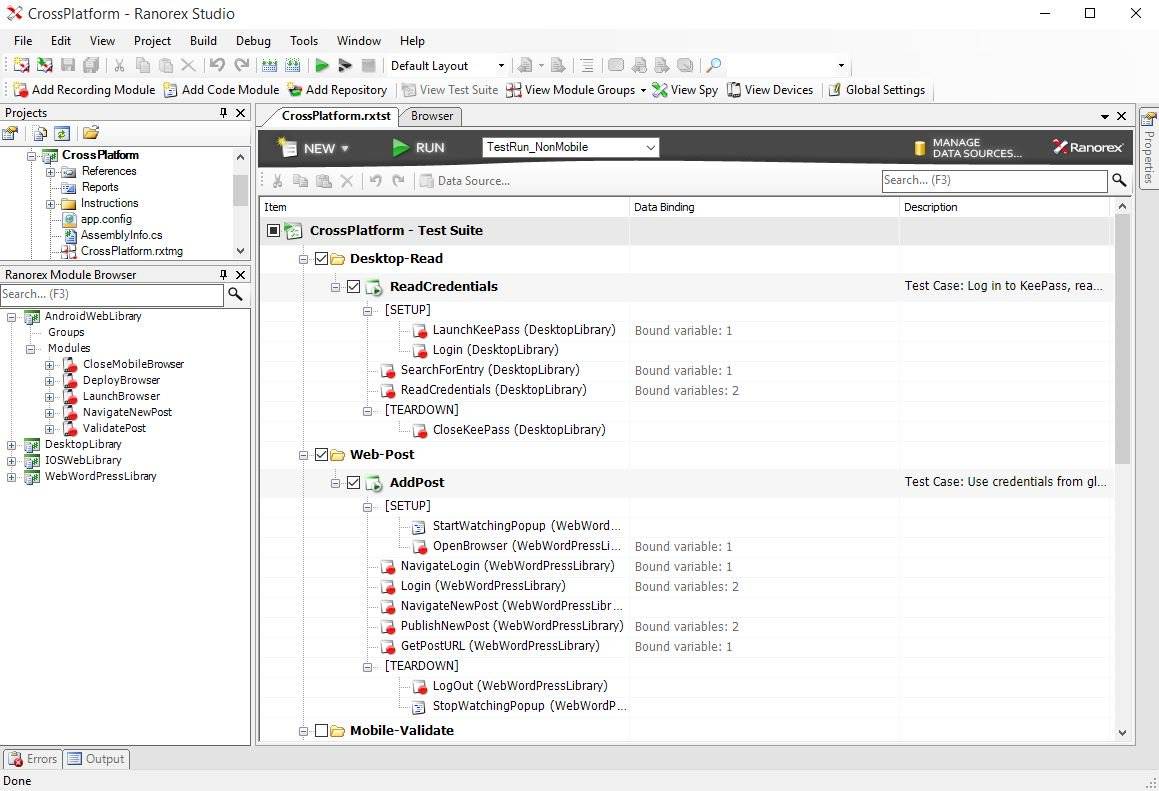Uncheck the Desktop-Read folder checkbox
Screen dimensions: 1159x791
321,259
